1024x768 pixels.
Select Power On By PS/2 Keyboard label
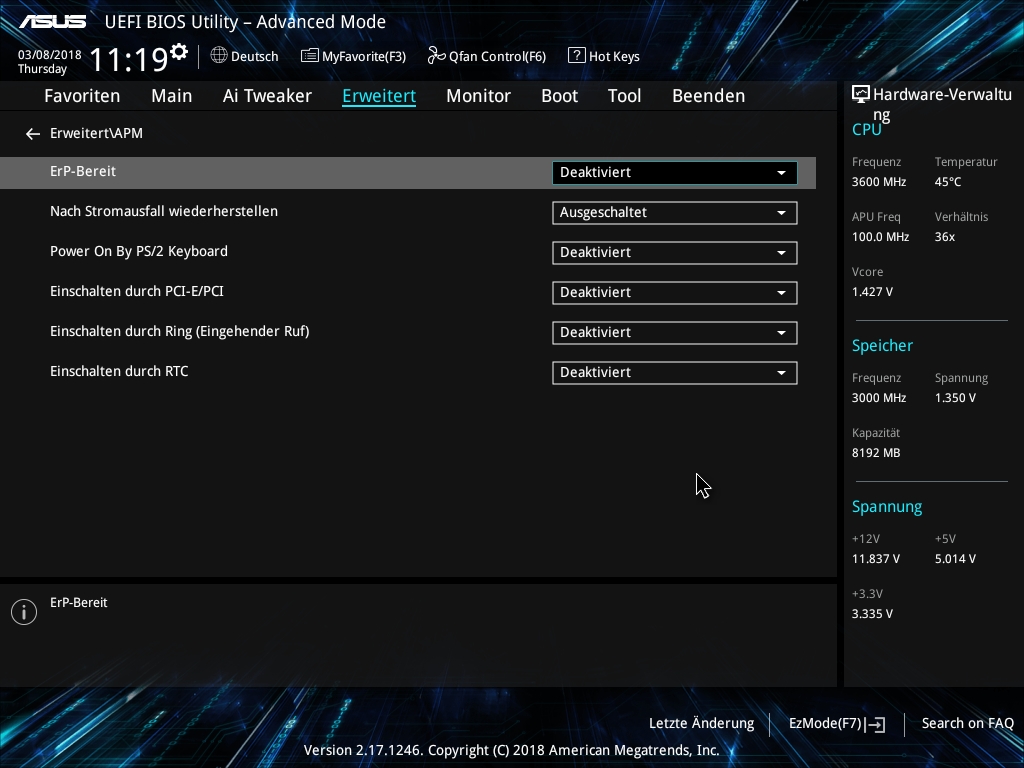click(x=139, y=251)
